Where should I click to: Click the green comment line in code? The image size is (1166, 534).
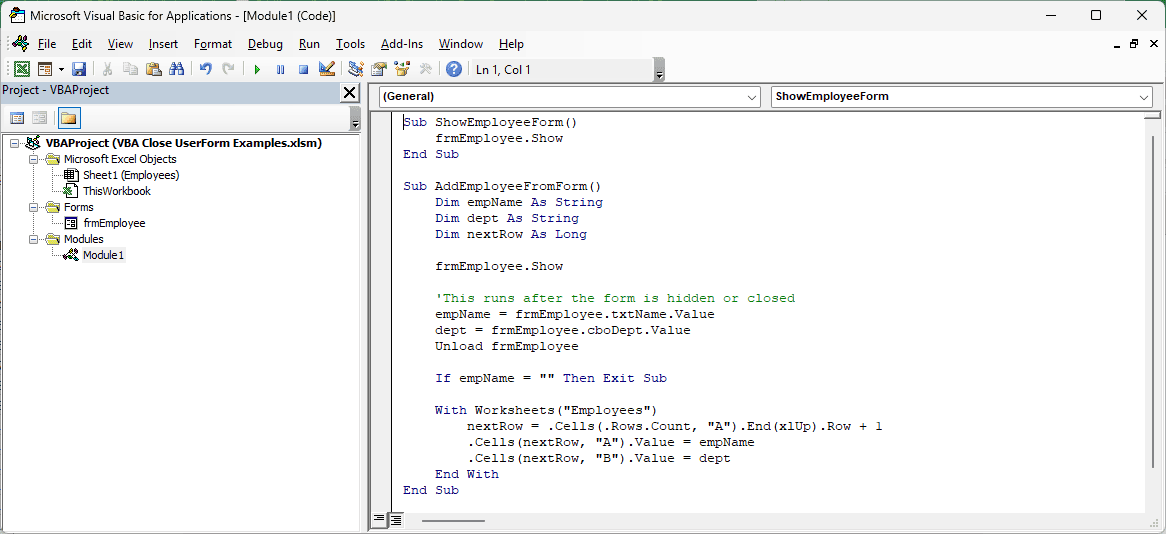(x=616, y=298)
